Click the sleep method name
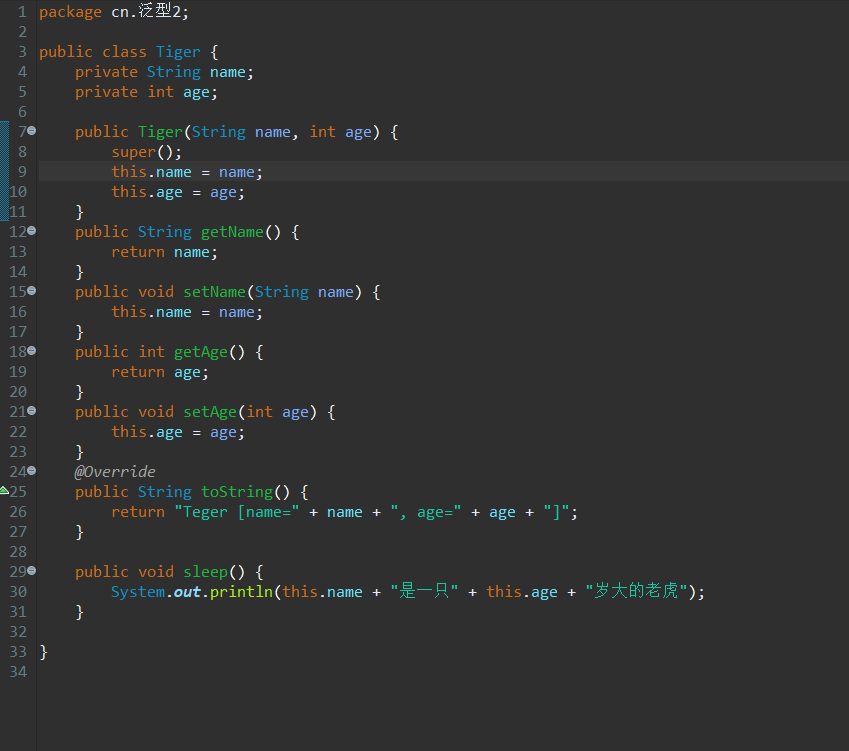The image size is (849, 751). (205, 572)
